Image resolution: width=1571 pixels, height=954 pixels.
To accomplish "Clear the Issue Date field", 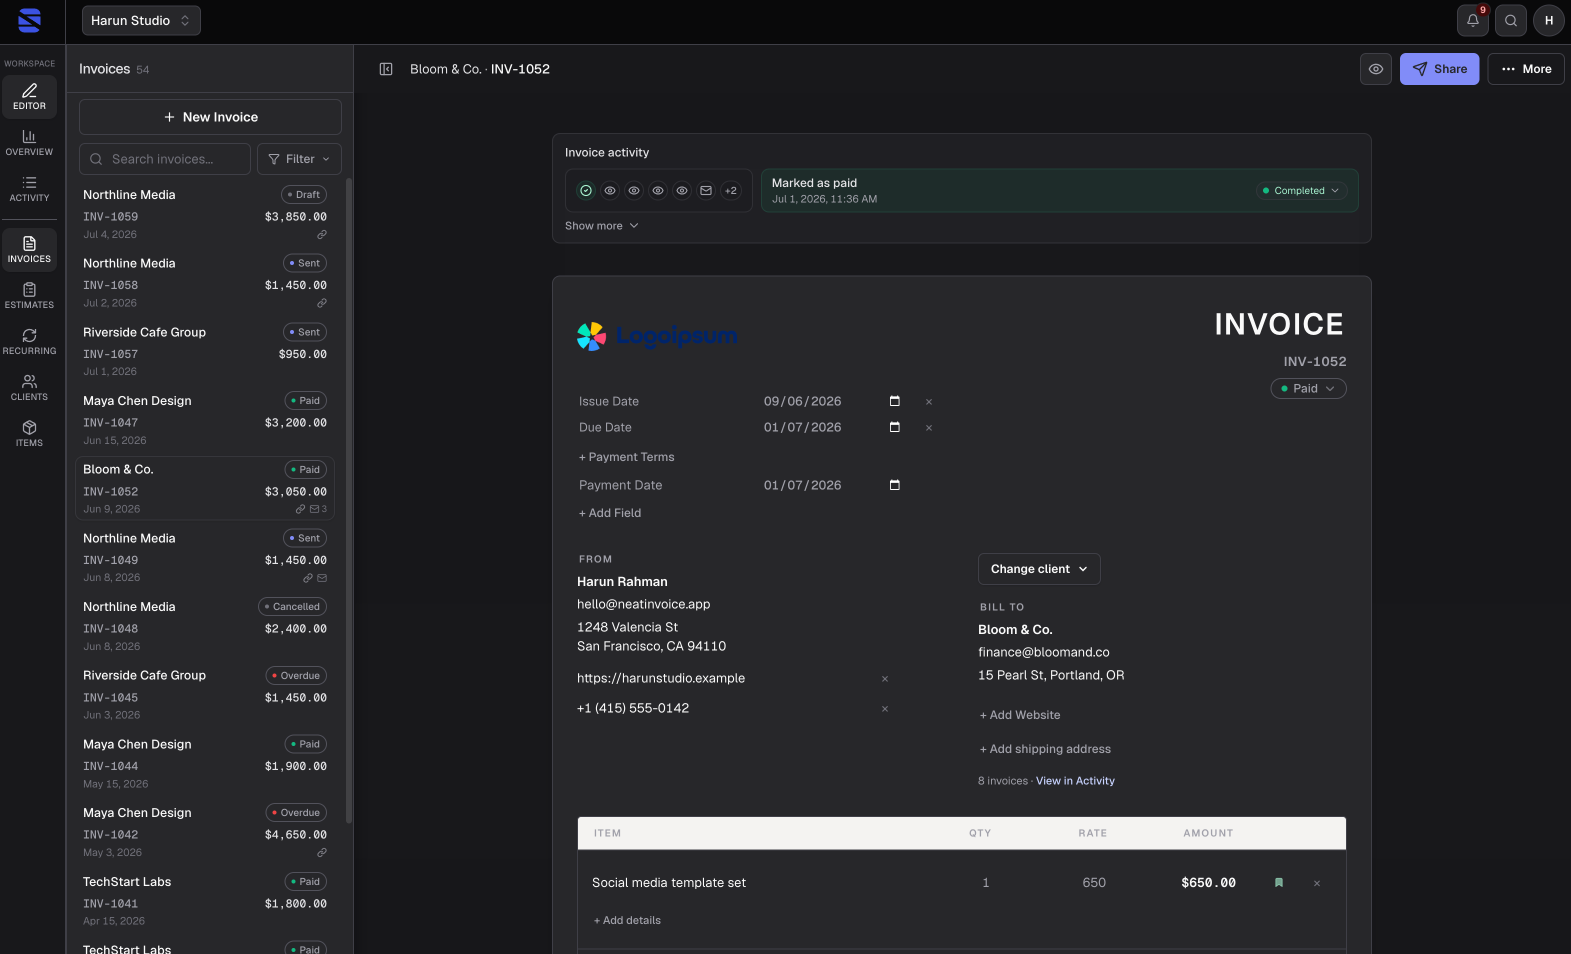I will 929,402.
